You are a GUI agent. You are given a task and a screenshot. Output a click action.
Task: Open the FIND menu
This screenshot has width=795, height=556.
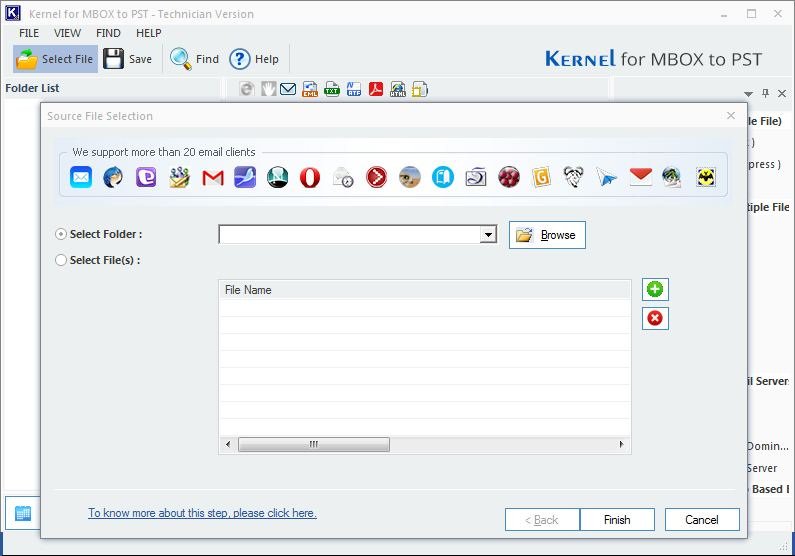(x=108, y=33)
